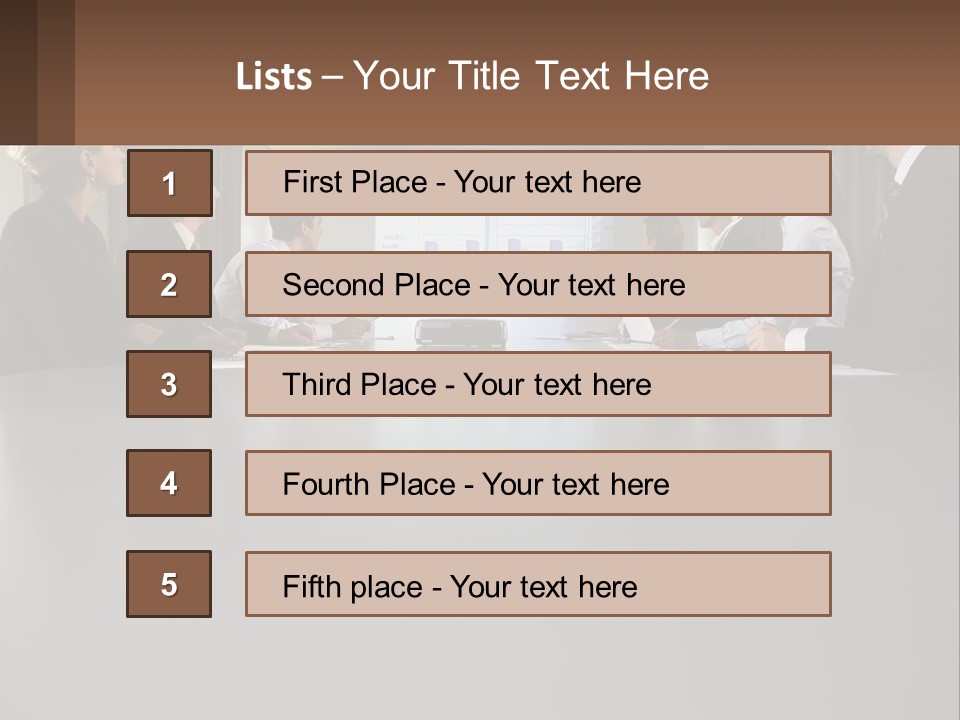Click the bold word Lists in title

[x=274, y=77]
